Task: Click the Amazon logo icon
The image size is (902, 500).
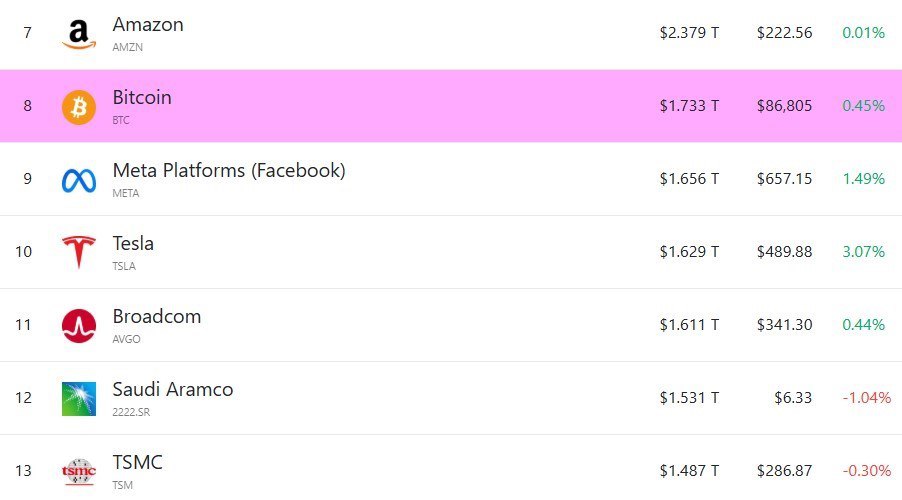Action: click(x=78, y=34)
